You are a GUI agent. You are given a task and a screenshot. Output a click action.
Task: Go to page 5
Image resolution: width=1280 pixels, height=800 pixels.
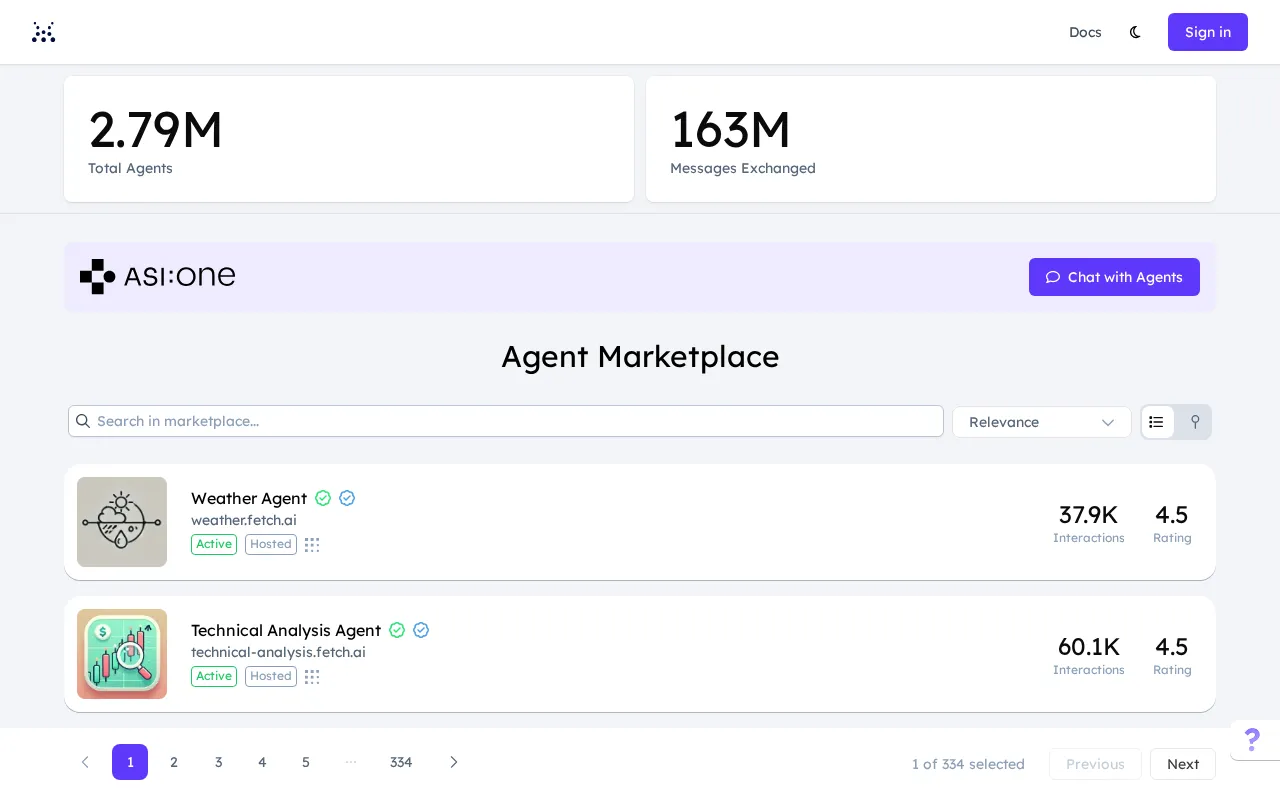tap(306, 762)
